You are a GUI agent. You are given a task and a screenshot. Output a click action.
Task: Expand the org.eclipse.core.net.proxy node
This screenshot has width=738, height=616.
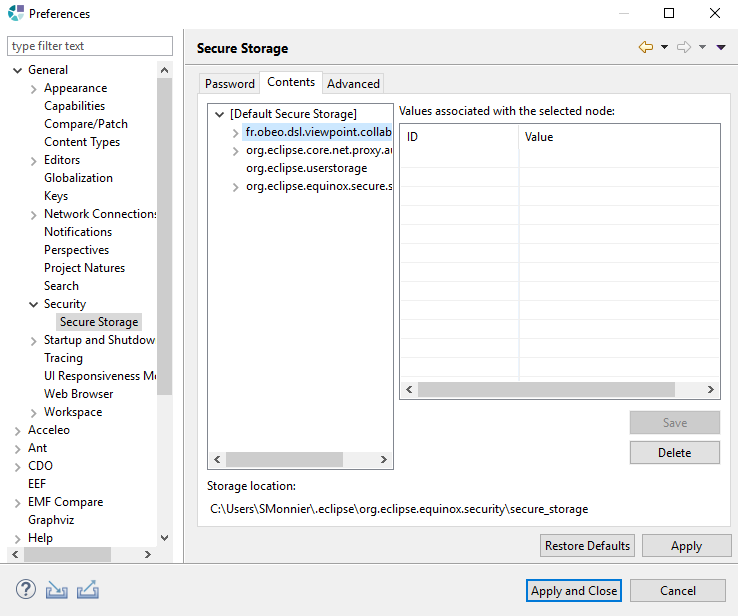tap(236, 151)
